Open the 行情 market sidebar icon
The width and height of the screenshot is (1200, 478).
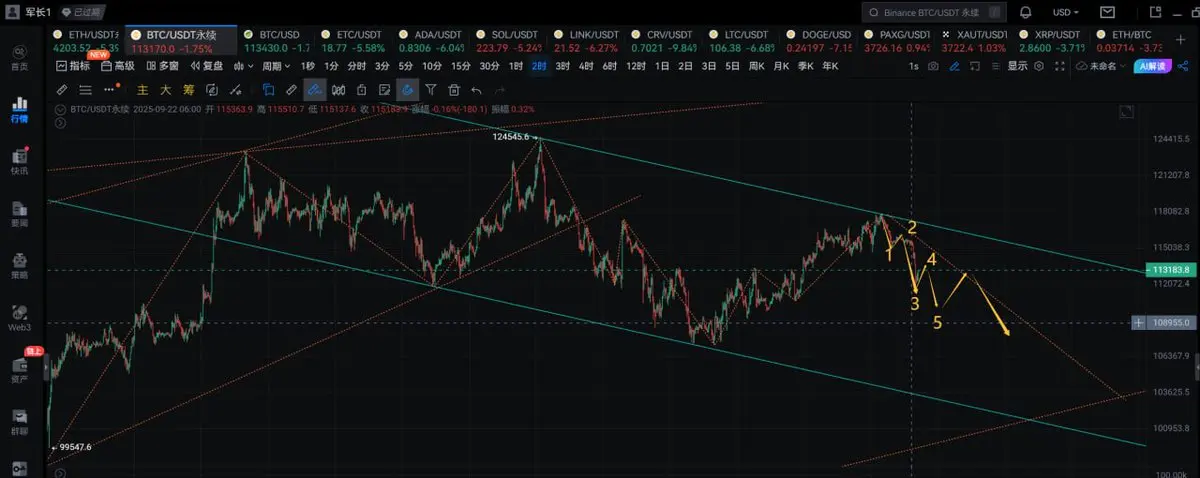(19, 110)
